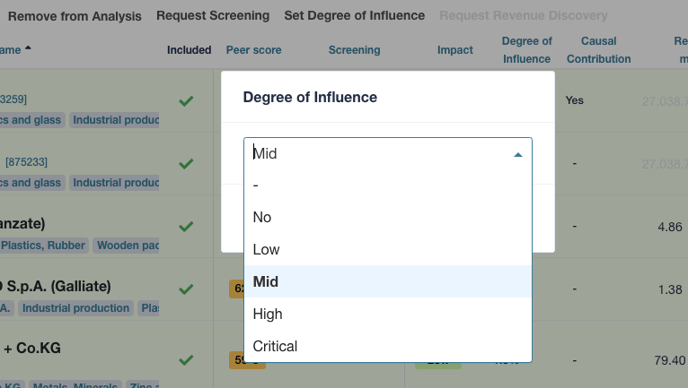Image resolution: width=688 pixels, height=388 pixels.
Task: Choose the highlighted Mid option
Action: click(x=388, y=282)
